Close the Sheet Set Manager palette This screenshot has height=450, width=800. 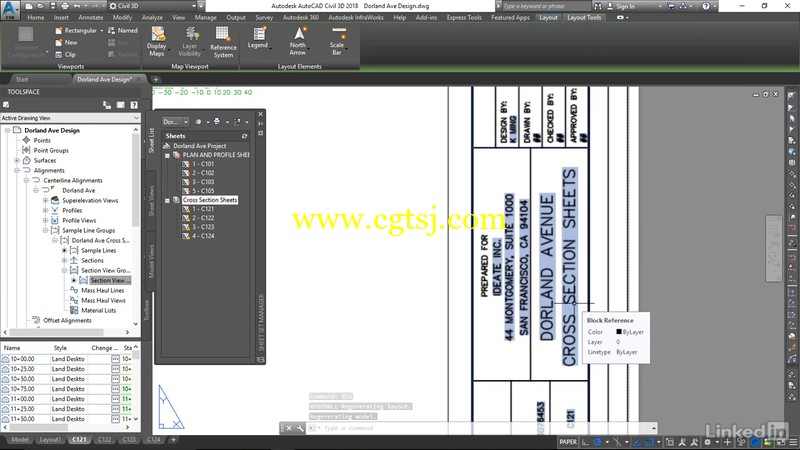pos(260,114)
